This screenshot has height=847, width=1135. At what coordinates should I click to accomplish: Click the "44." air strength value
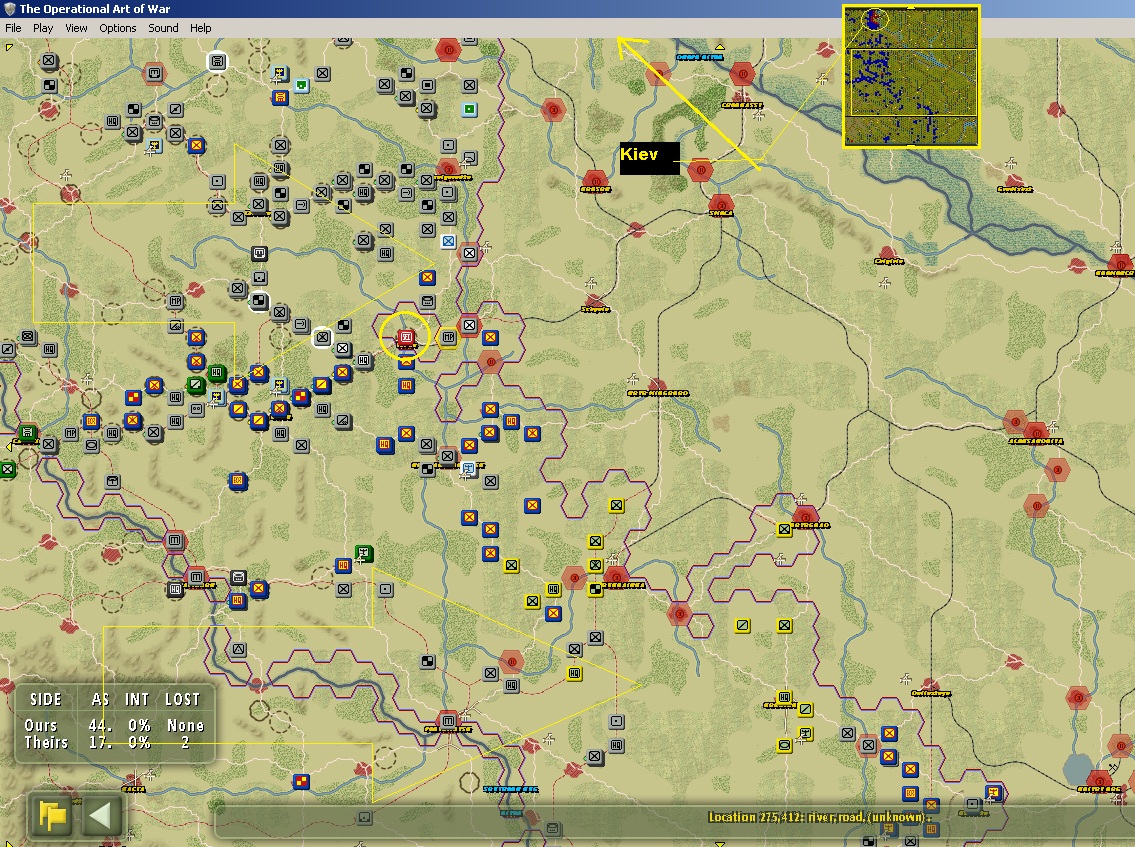point(101,725)
